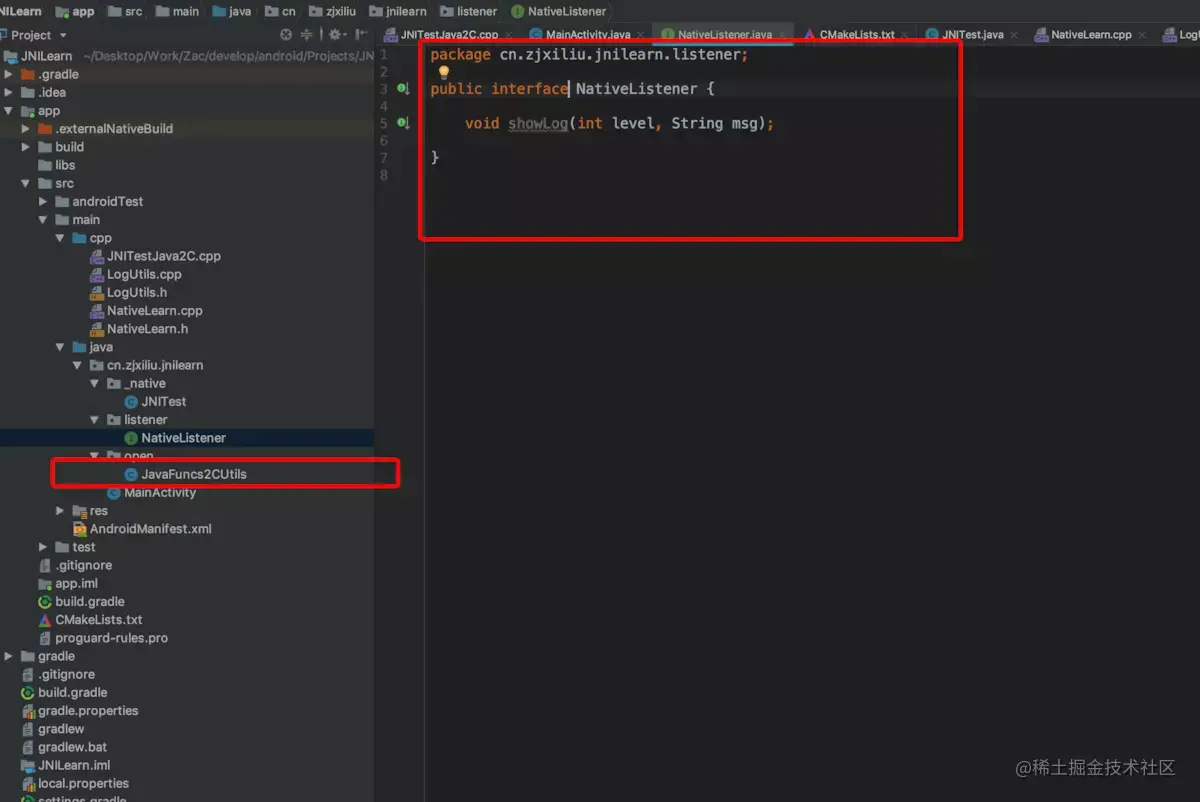
Task: Expand the res folder arrow
Action: coord(61,511)
